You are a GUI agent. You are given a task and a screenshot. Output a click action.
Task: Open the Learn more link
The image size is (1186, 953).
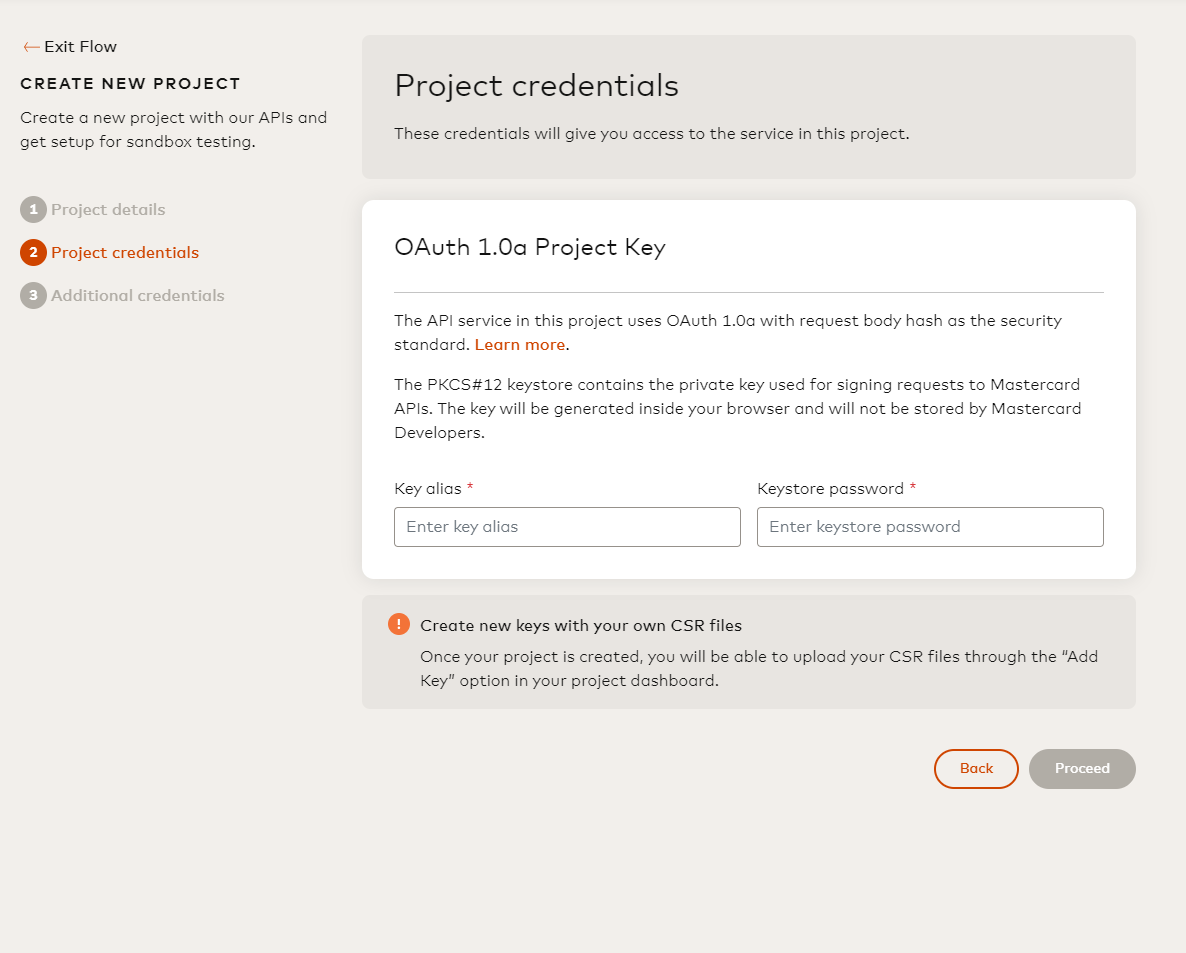tap(519, 345)
